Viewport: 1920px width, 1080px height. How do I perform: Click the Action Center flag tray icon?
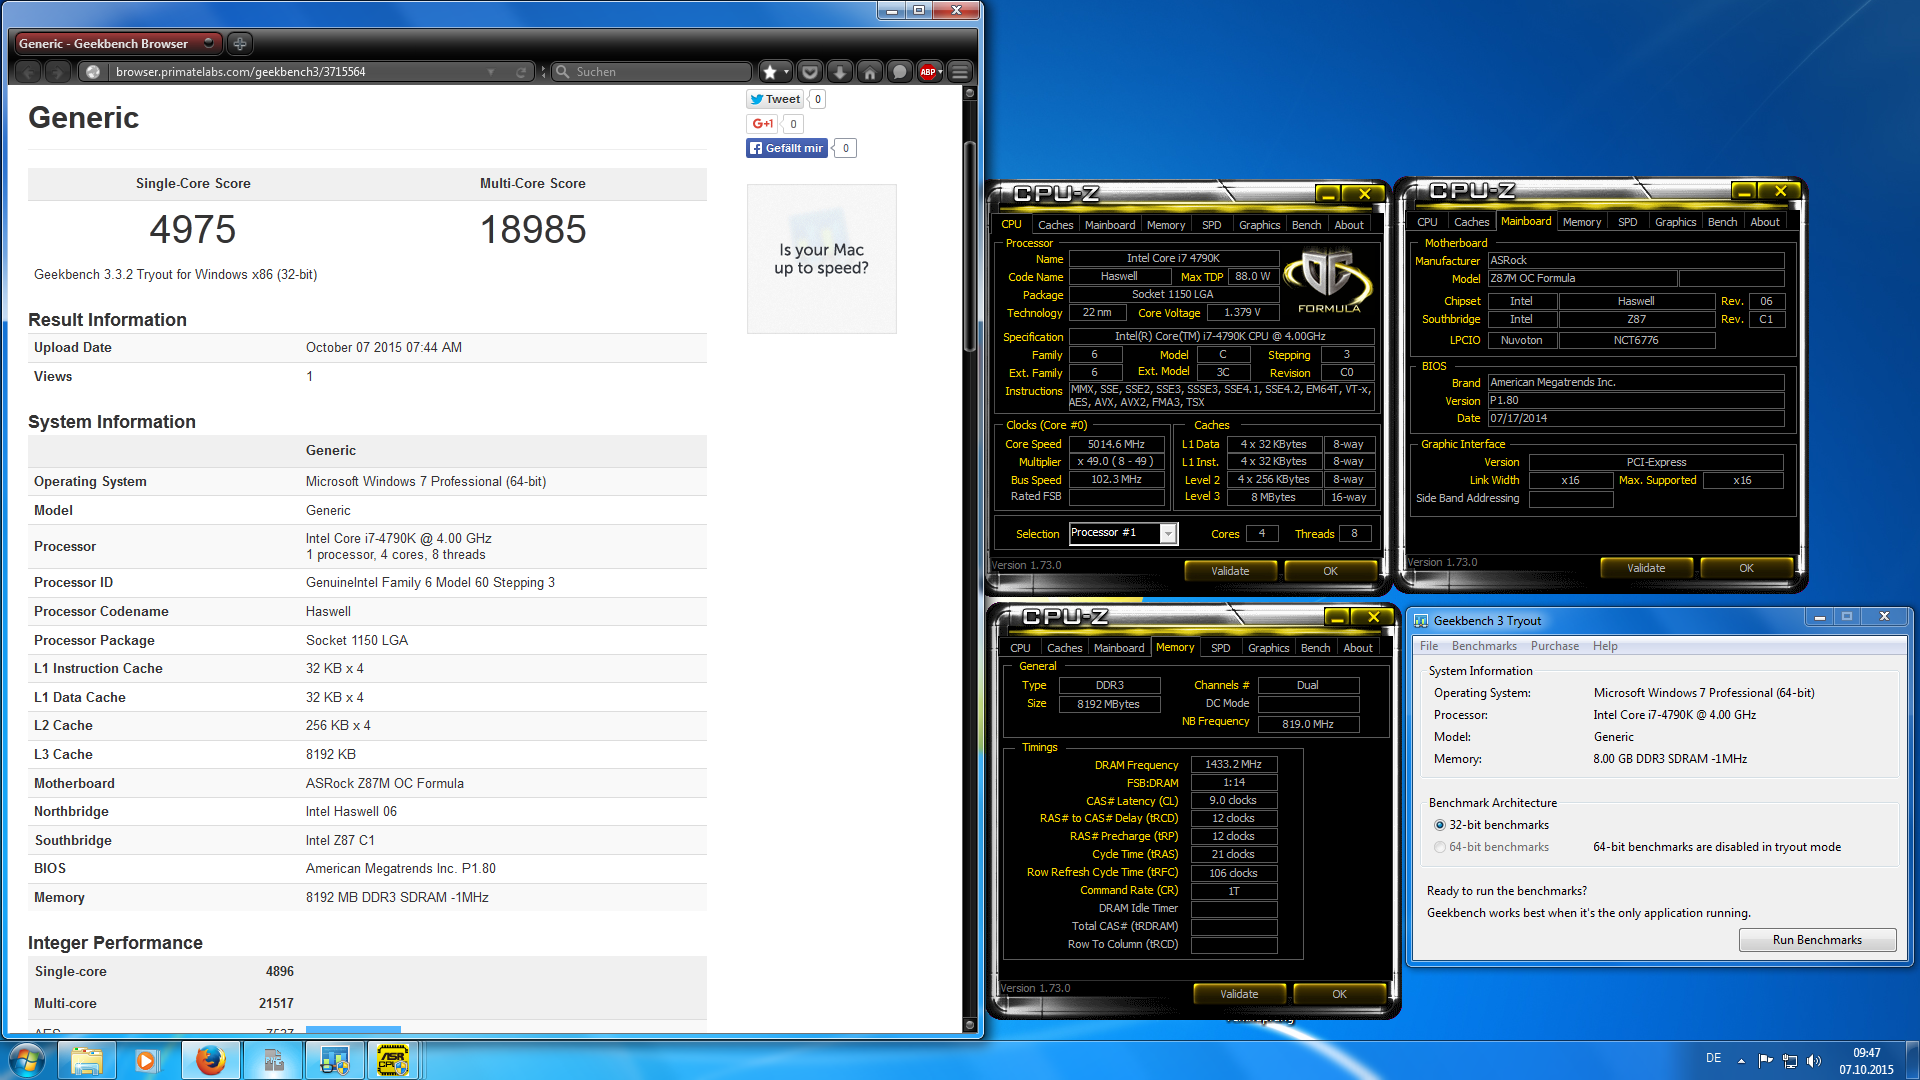click(x=1765, y=1061)
